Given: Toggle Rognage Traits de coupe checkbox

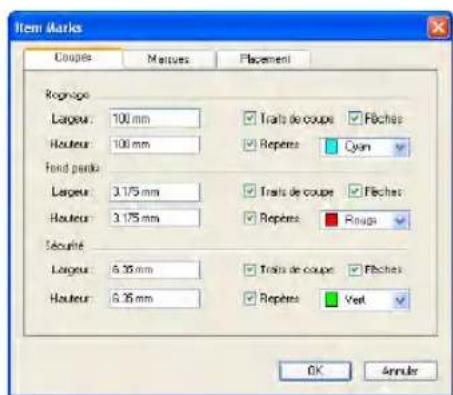Looking at the screenshot, I should click(250, 118).
